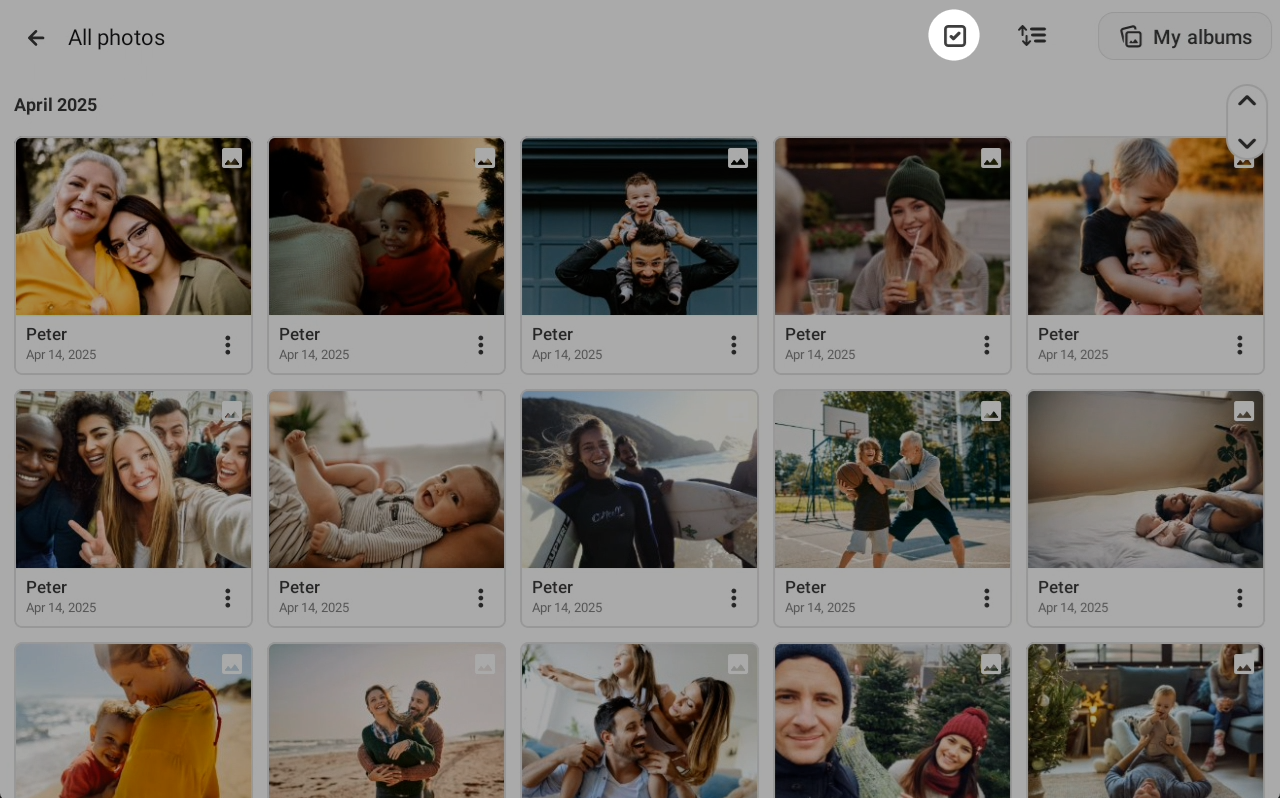1280x798 pixels.
Task: Open the winter hats couple selfie photo
Action: pos(892,721)
